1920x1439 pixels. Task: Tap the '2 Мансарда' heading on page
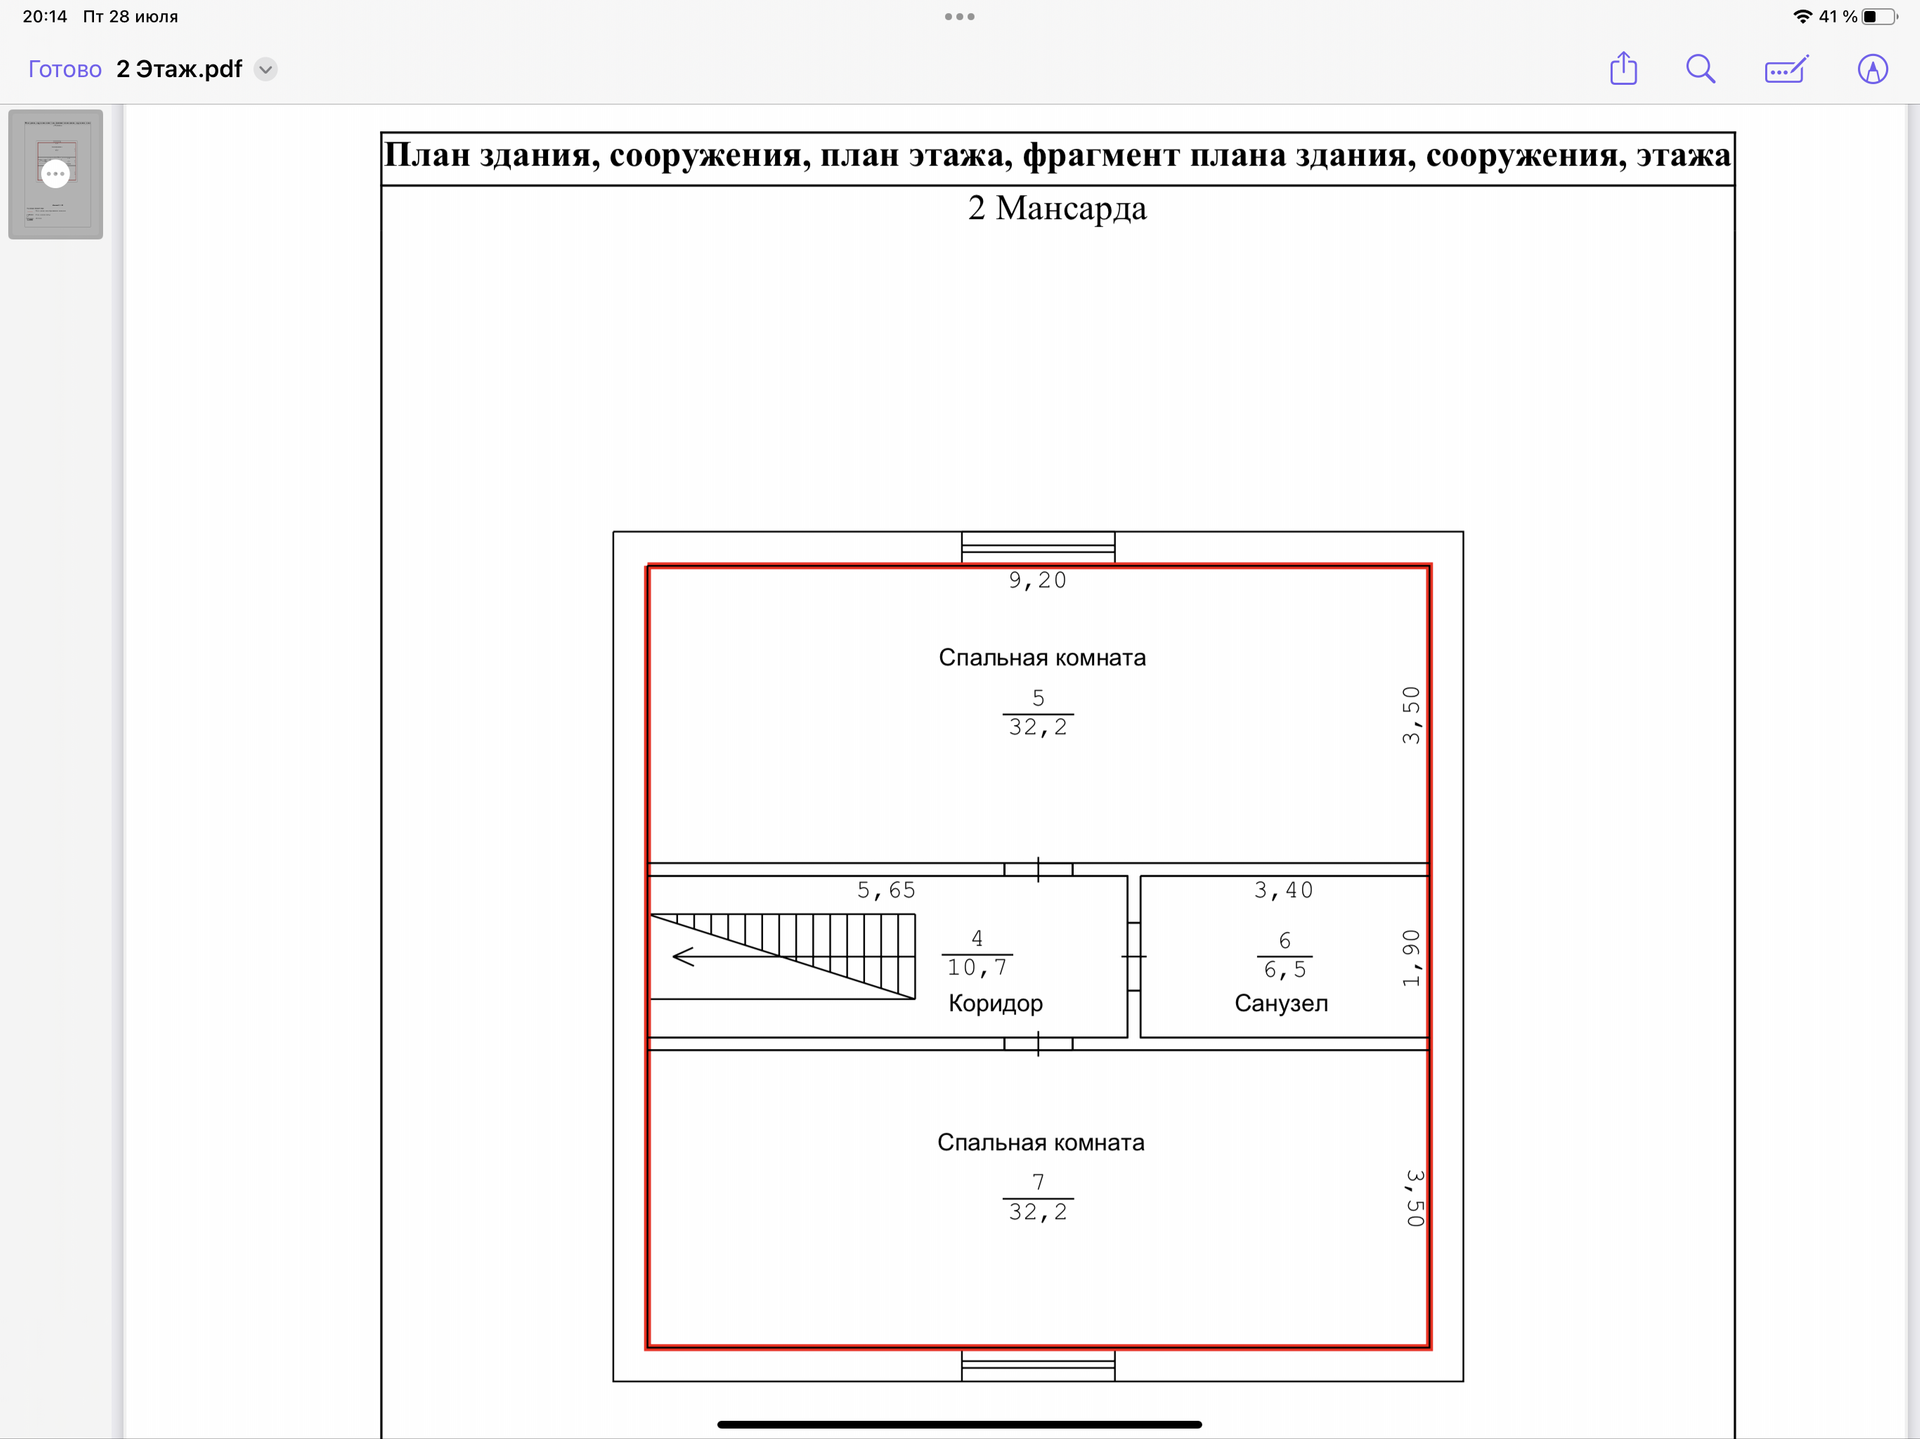(1057, 208)
